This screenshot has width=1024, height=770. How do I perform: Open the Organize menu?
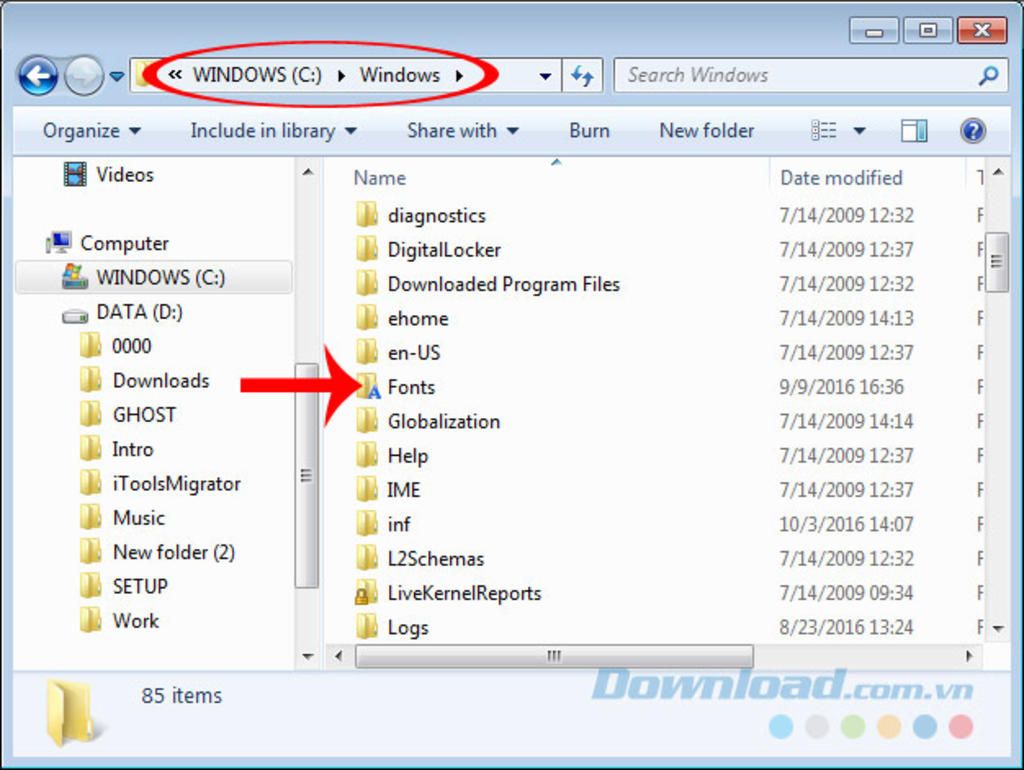click(x=92, y=131)
